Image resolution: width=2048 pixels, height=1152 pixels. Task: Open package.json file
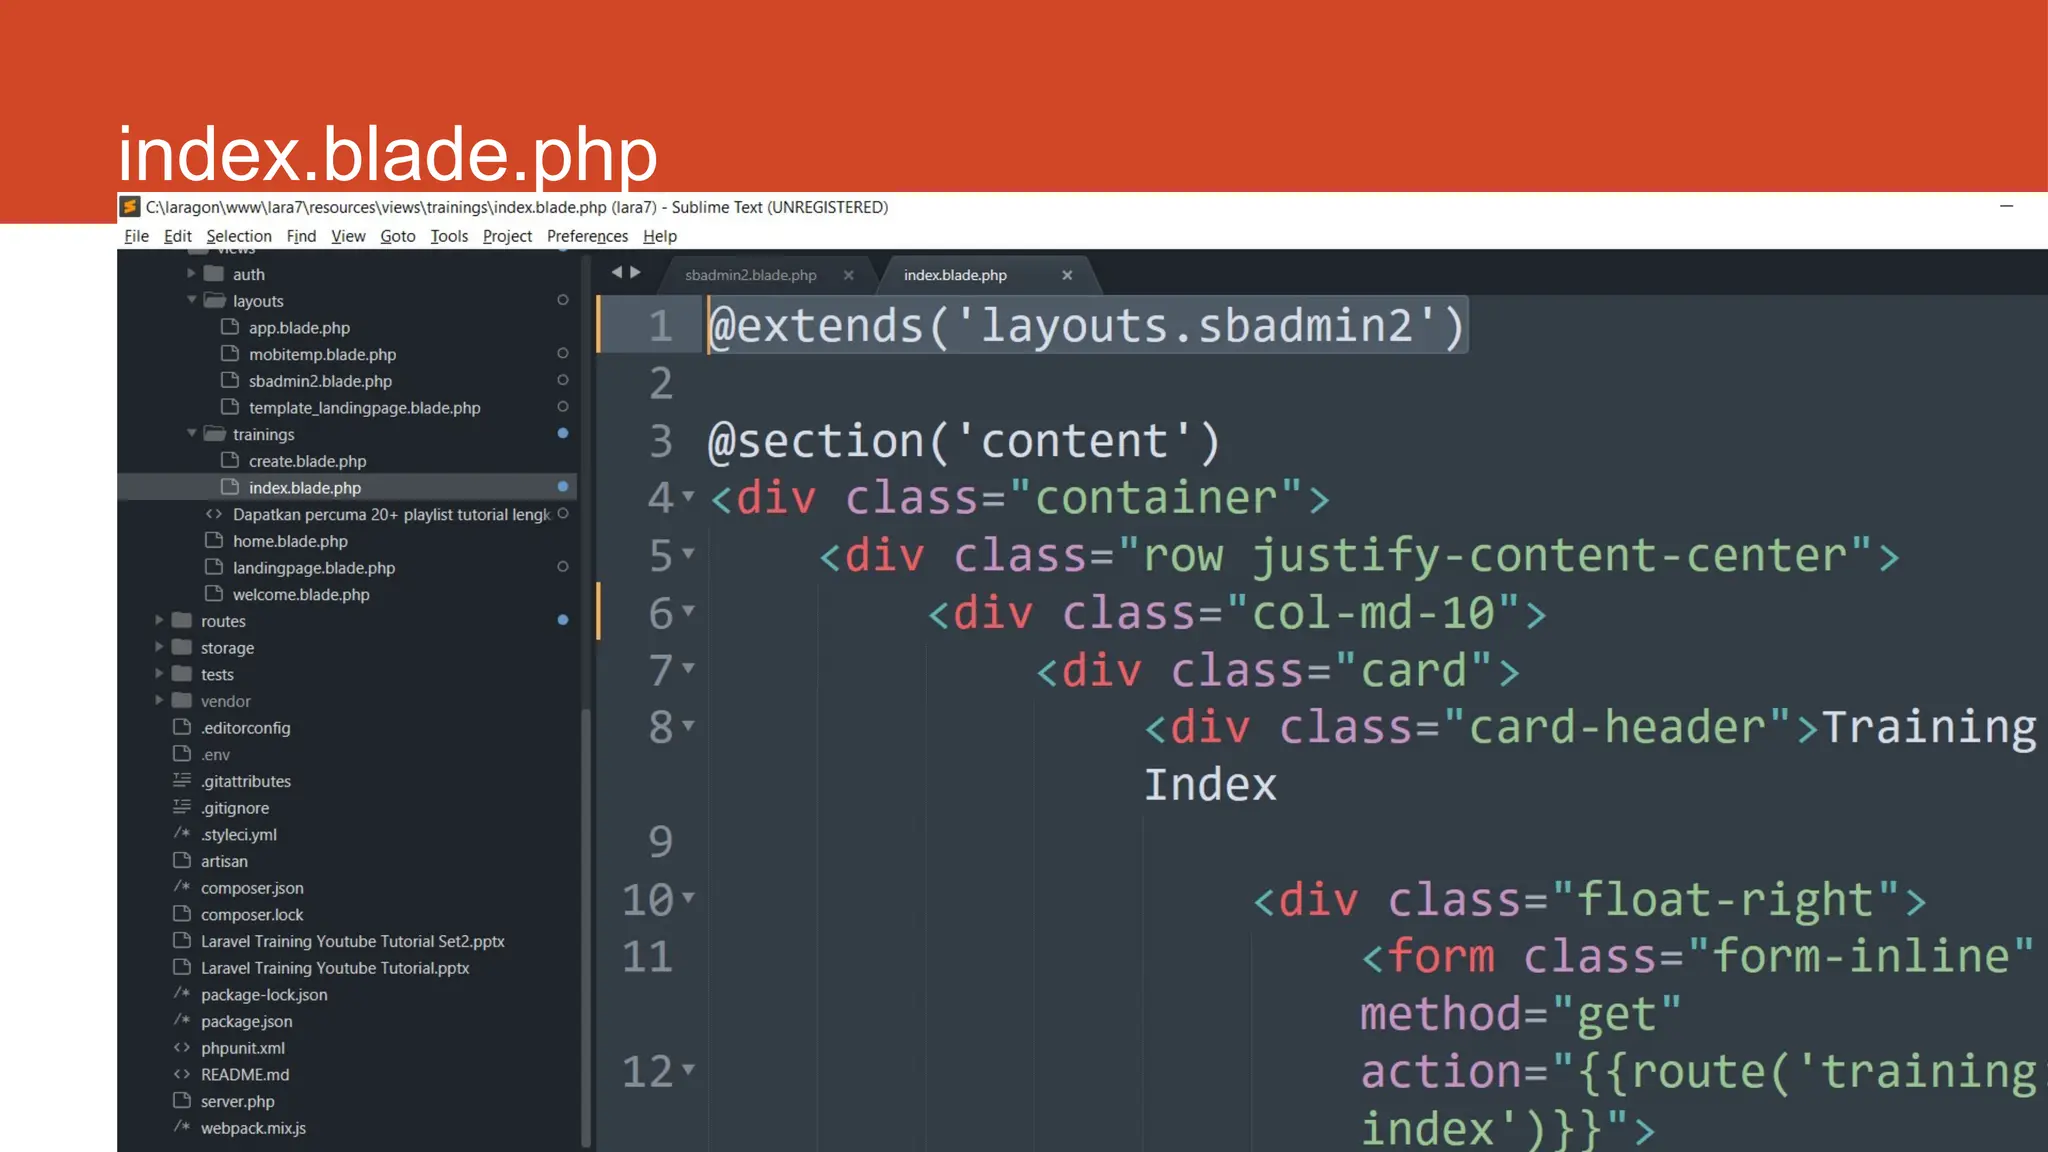click(246, 1022)
